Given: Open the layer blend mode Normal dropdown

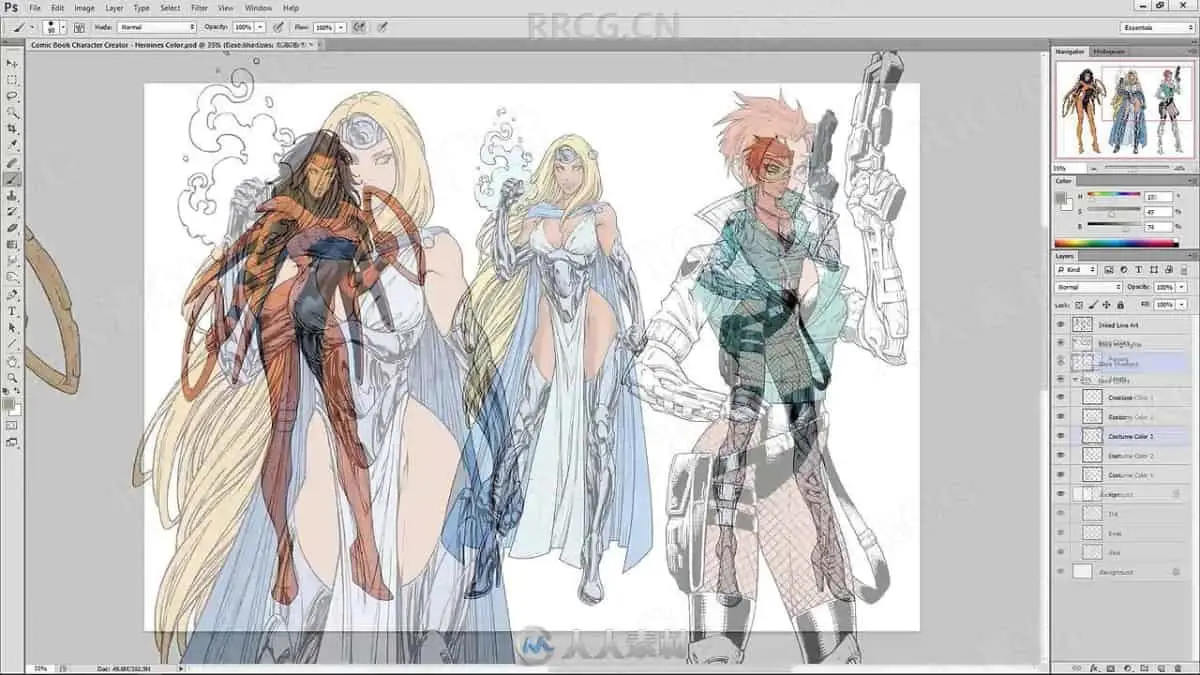Looking at the screenshot, I should (1088, 287).
